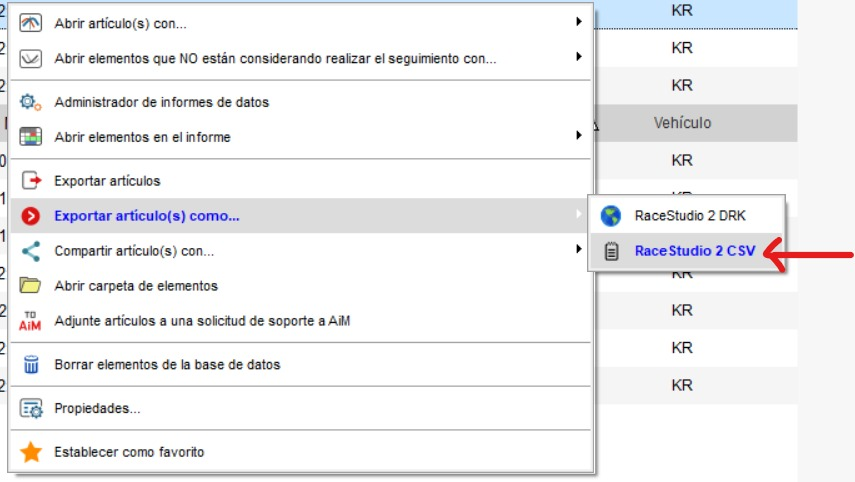Choose 'Compartir artículo(s) con...'
The height and width of the screenshot is (482, 855).
301,251
